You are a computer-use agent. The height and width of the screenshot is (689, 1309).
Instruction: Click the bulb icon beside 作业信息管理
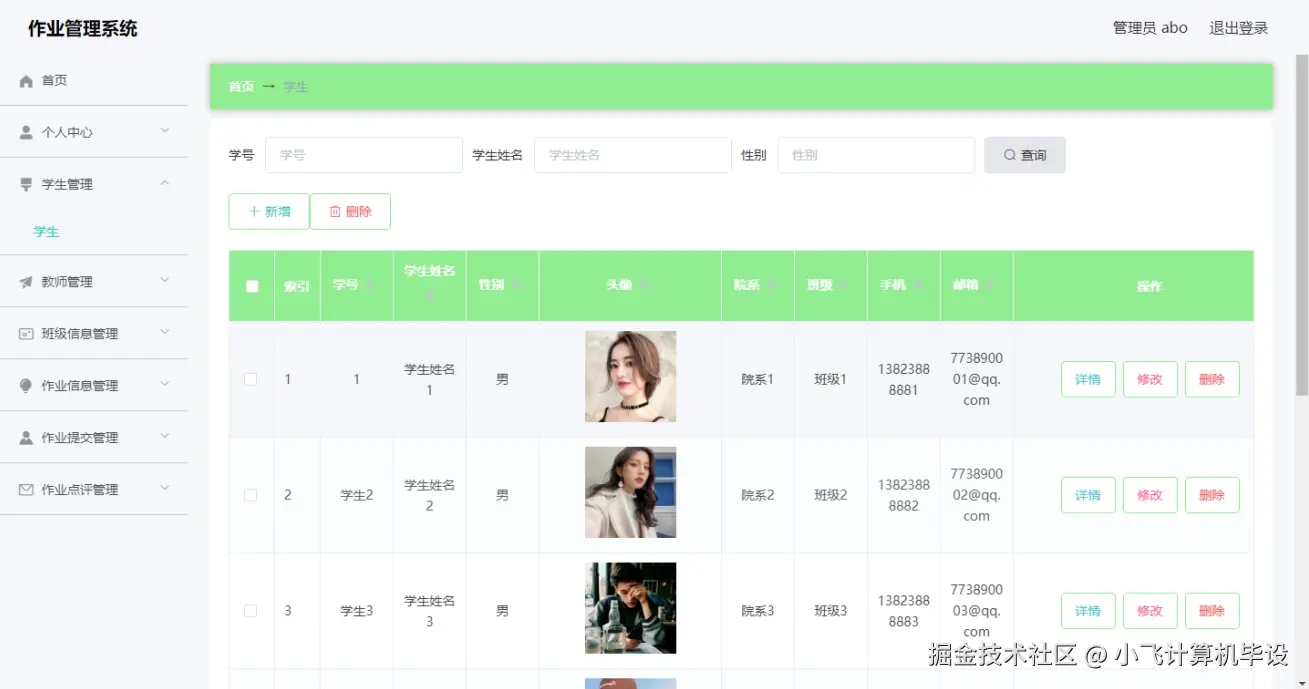[26, 386]
